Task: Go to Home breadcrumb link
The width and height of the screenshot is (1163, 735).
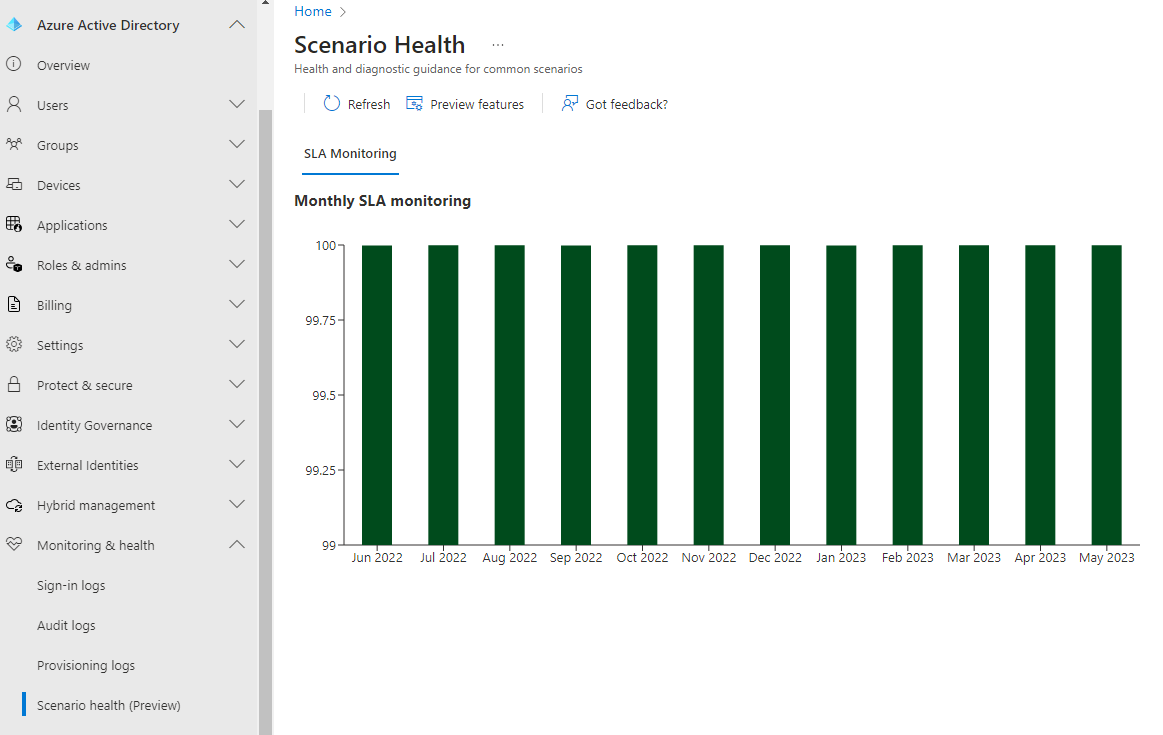Action: tap(313, 11)
